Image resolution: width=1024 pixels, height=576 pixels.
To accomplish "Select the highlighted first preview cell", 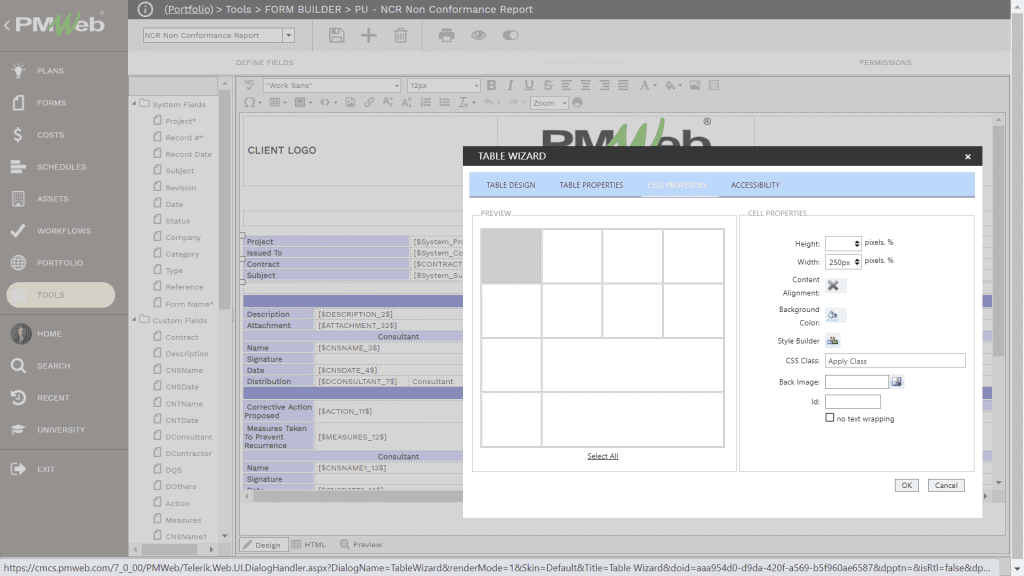I will [511, 256].
